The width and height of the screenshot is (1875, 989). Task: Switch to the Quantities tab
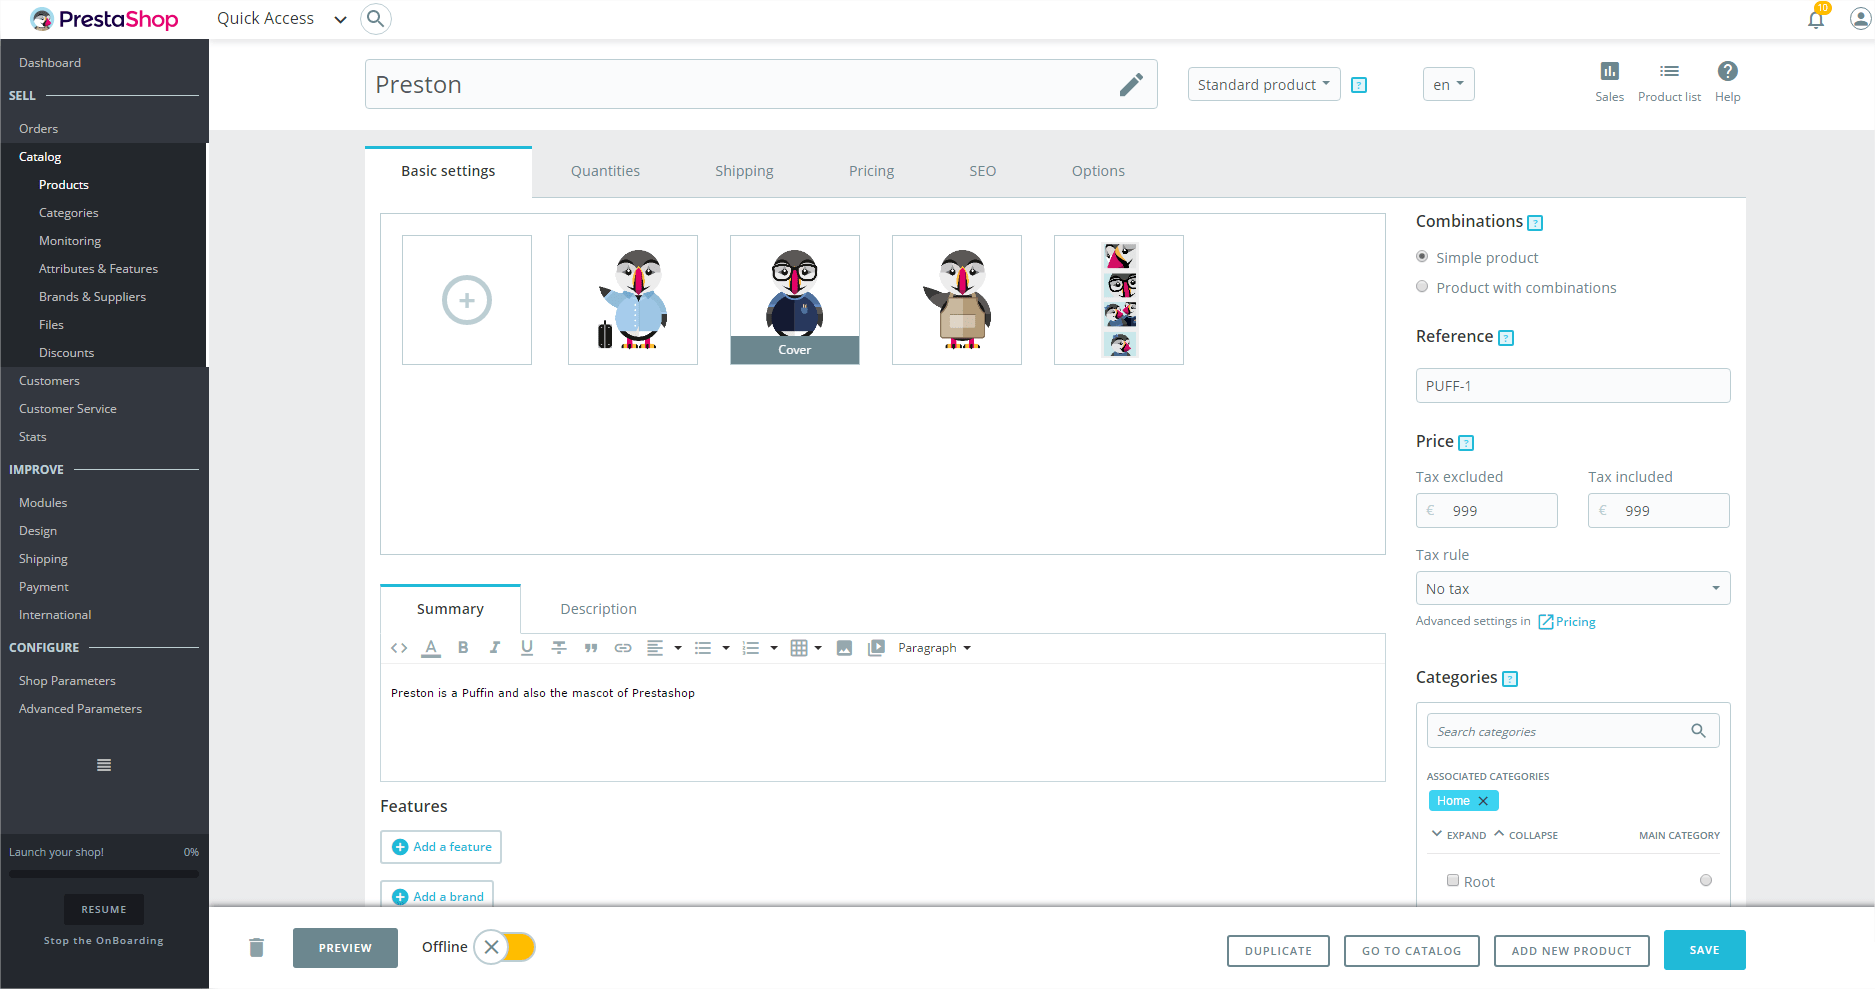(605, 171)
